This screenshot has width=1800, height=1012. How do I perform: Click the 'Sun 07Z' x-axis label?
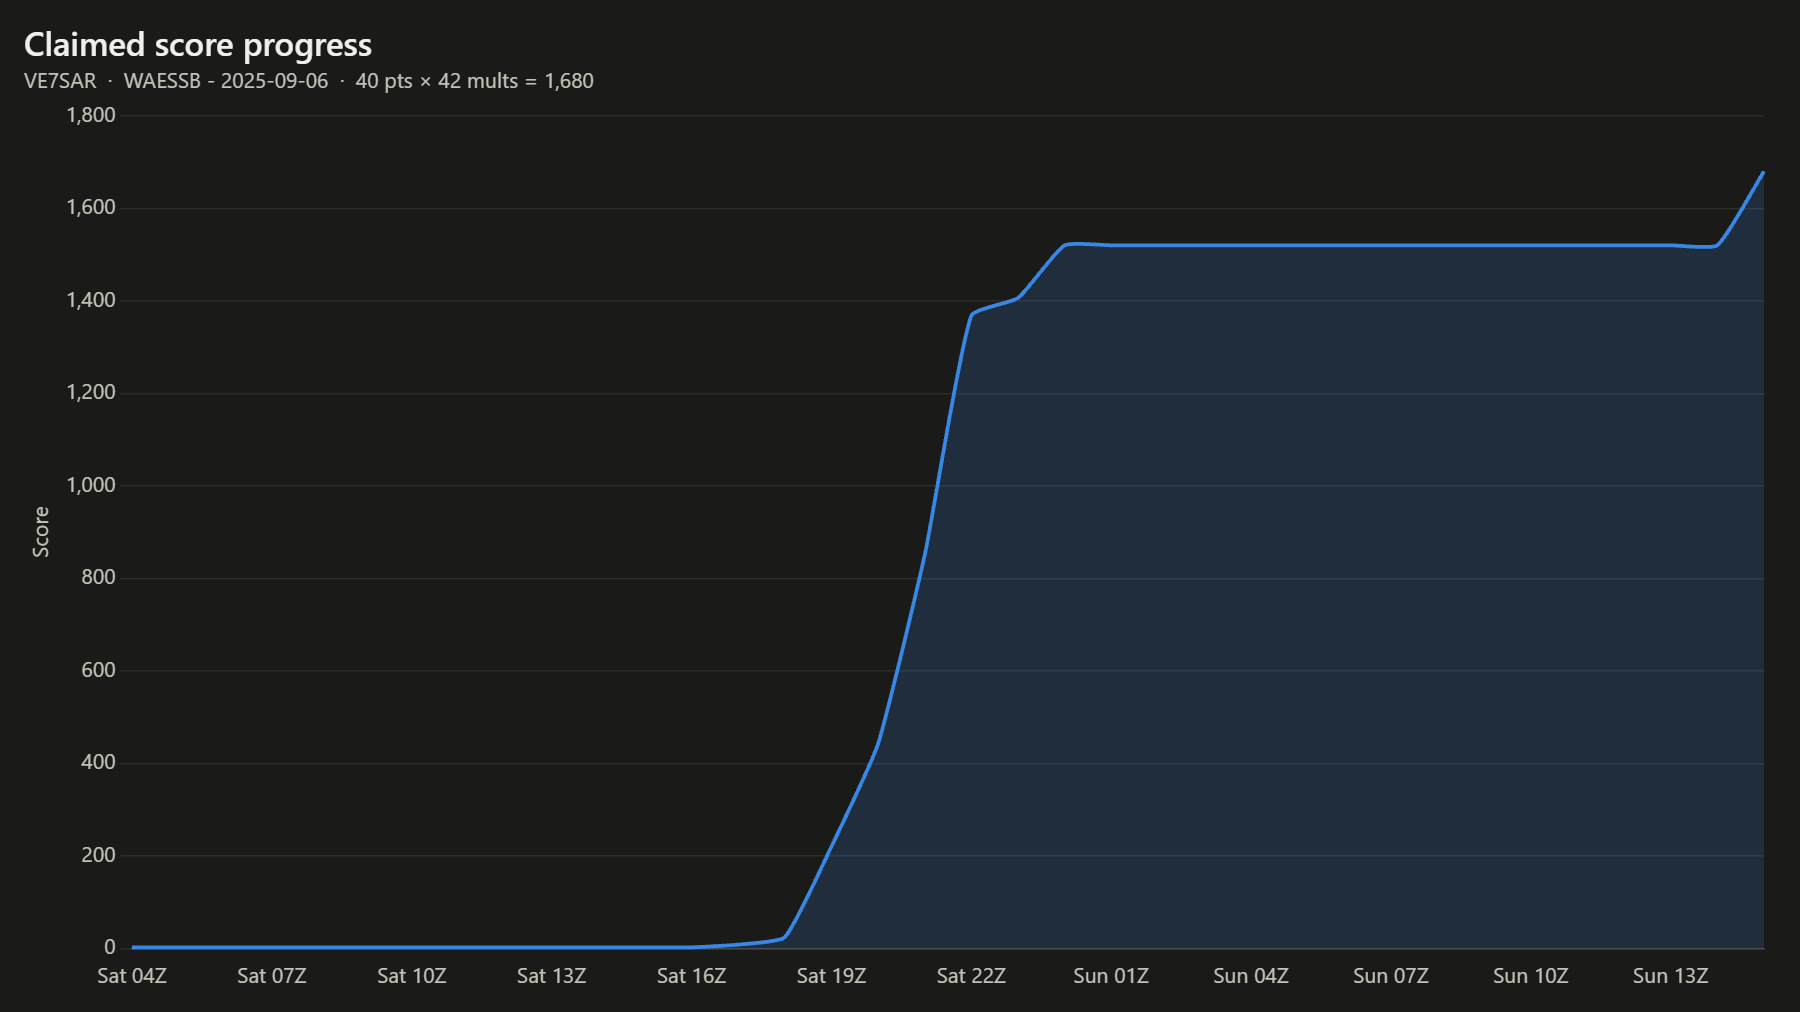(1391, 976)
